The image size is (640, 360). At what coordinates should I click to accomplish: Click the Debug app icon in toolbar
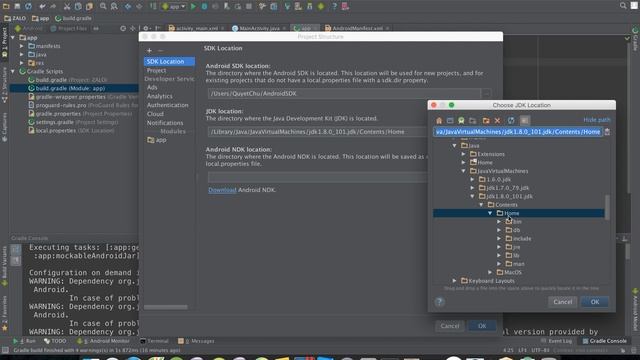[204, 6]
